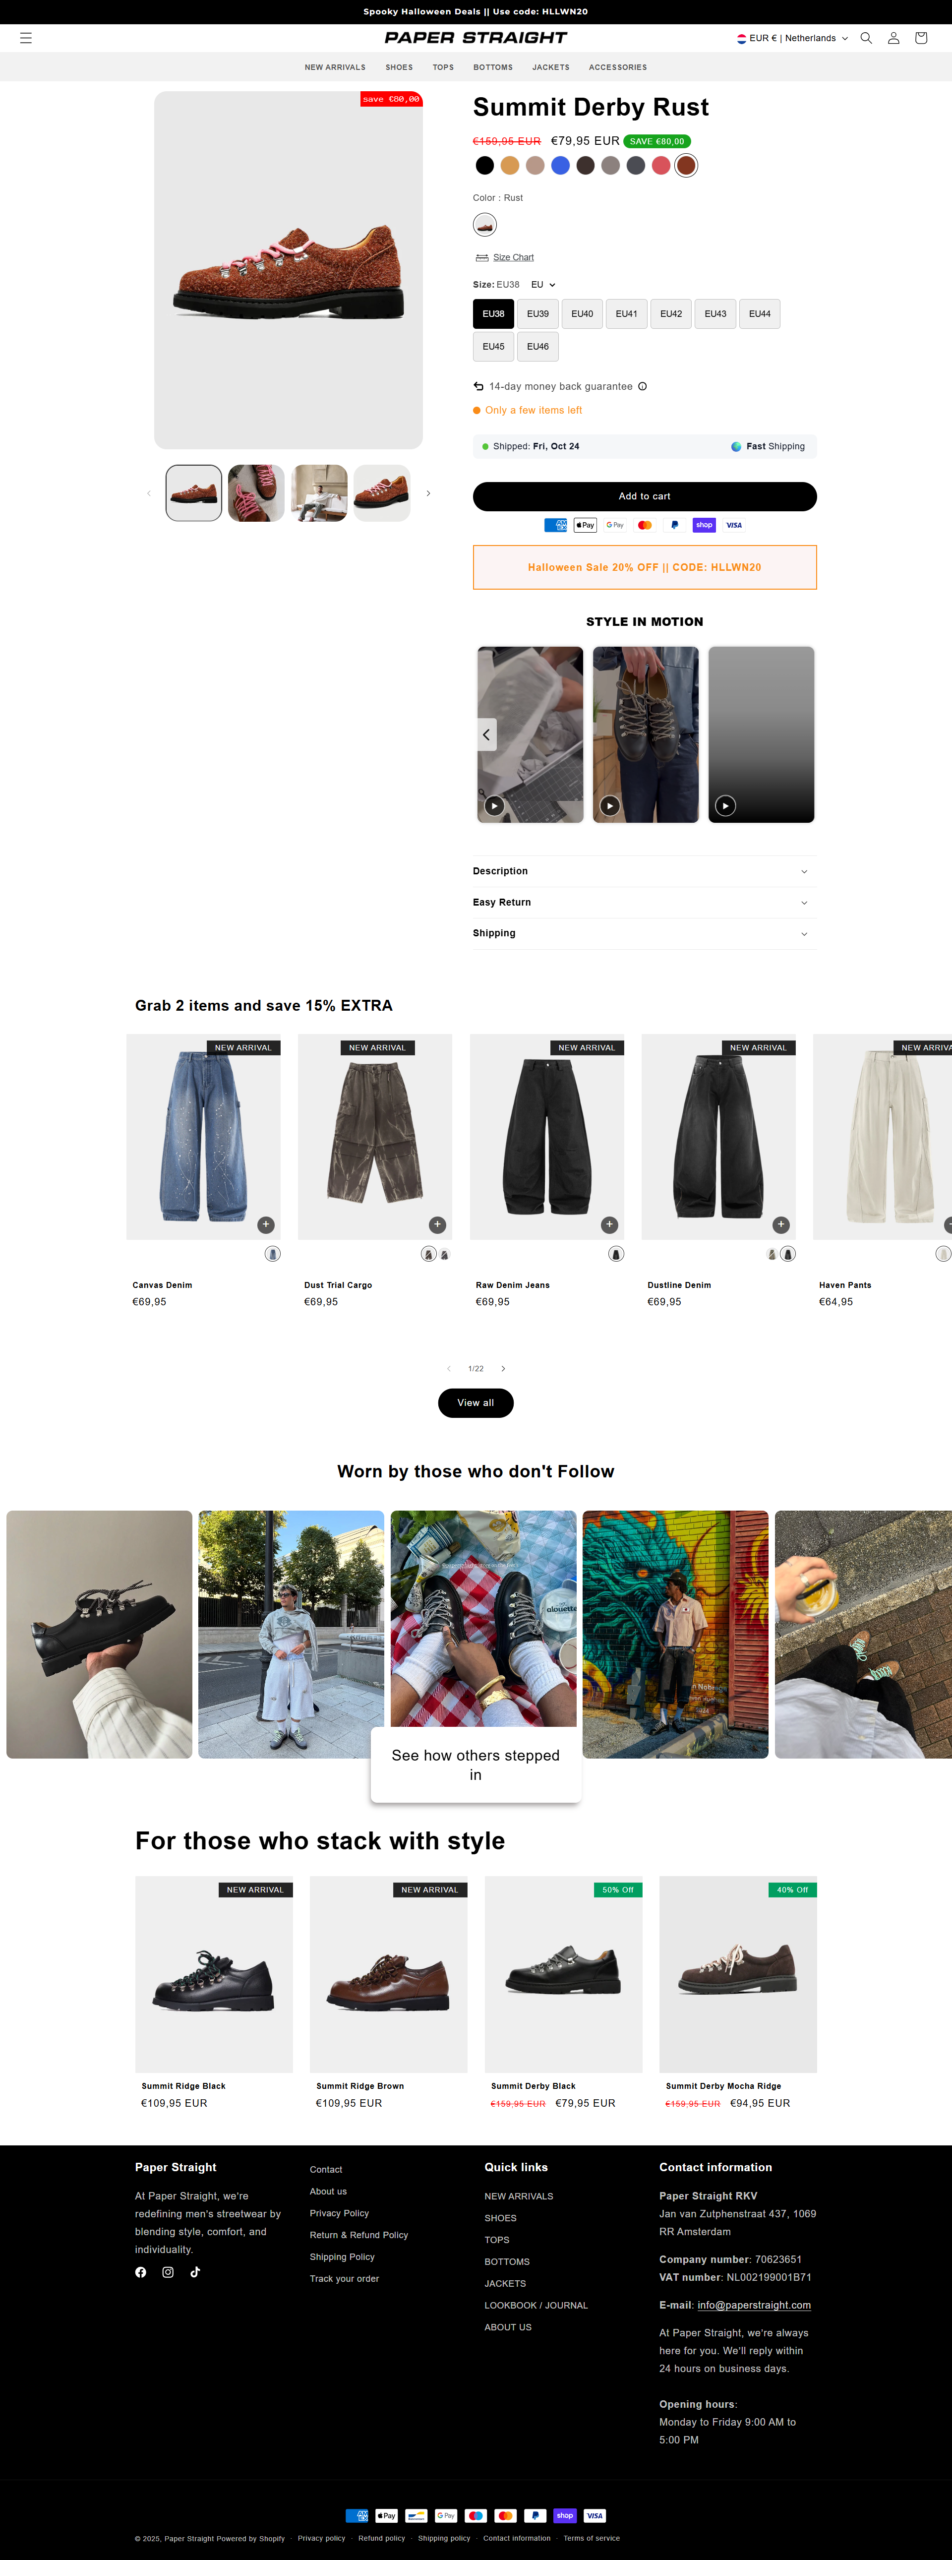Open the account profile icon
Viewport: 952px width, 2560px height.
tap(894, 38)
